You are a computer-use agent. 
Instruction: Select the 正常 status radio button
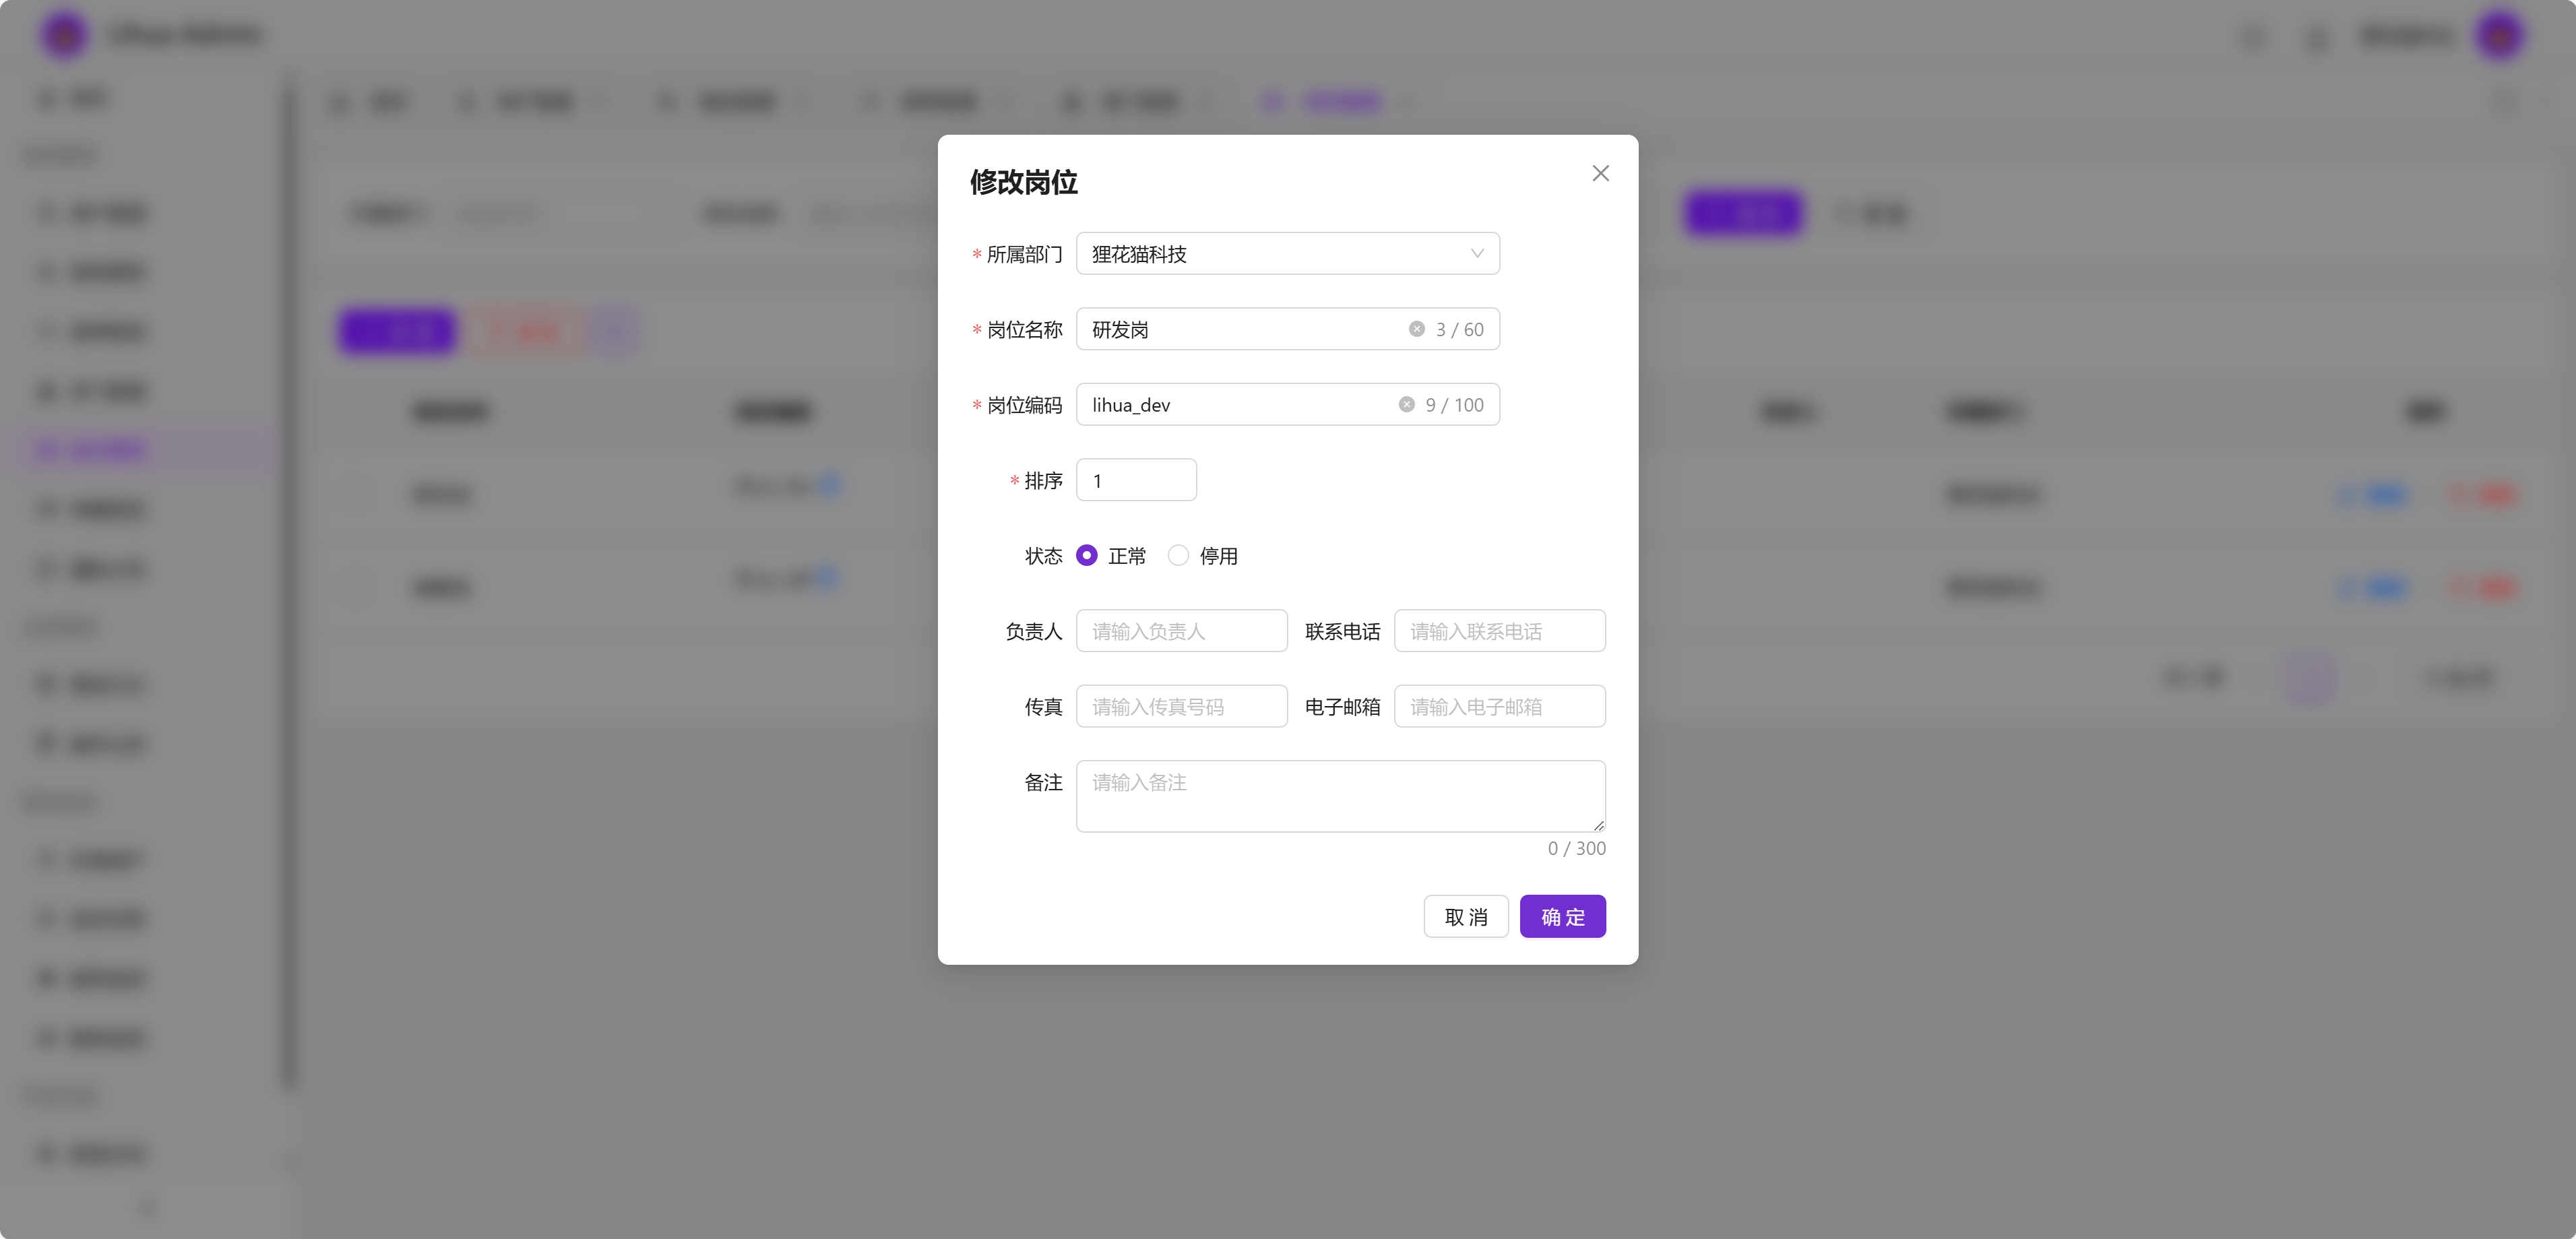point(1086,555)
